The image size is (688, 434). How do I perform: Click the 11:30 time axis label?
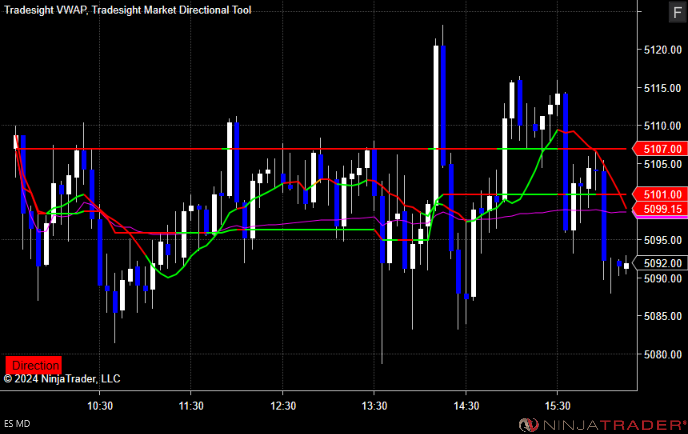191,406
